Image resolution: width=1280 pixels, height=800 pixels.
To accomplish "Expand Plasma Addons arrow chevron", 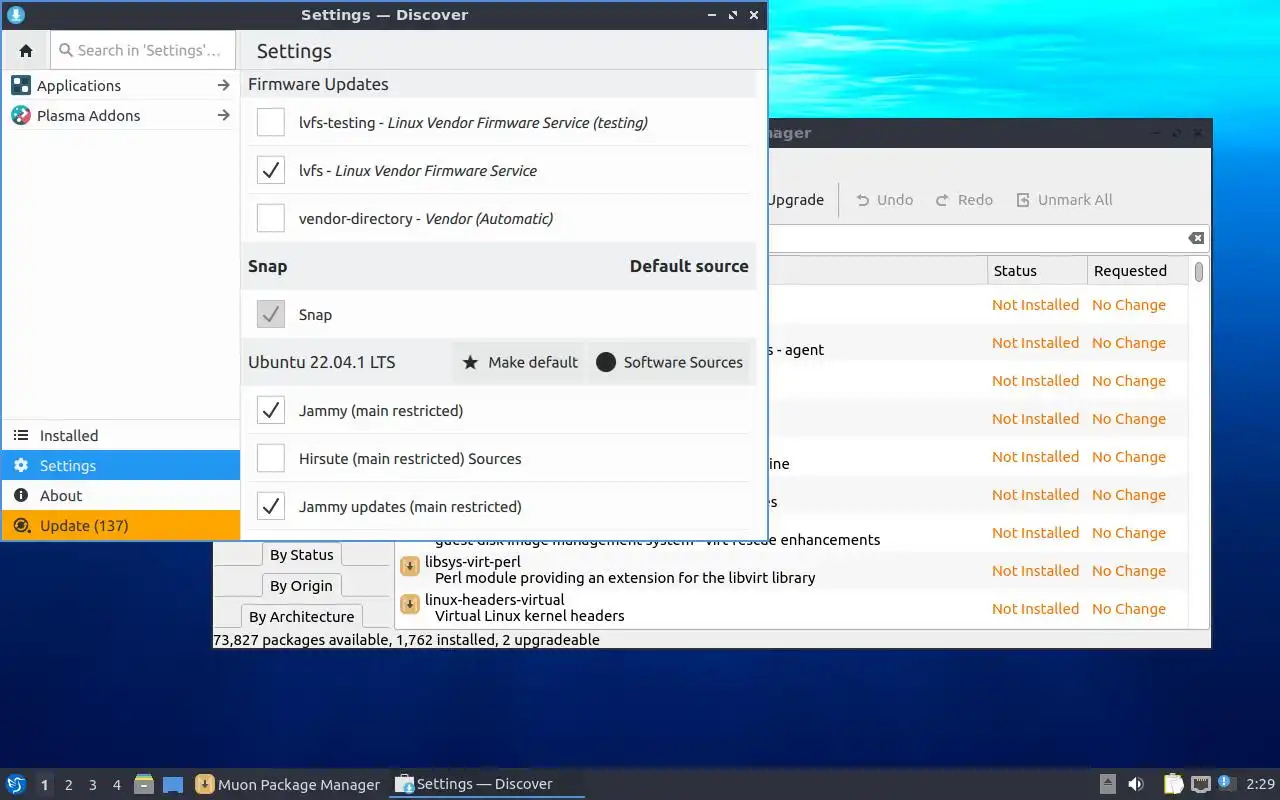I will tap(223, 116).
